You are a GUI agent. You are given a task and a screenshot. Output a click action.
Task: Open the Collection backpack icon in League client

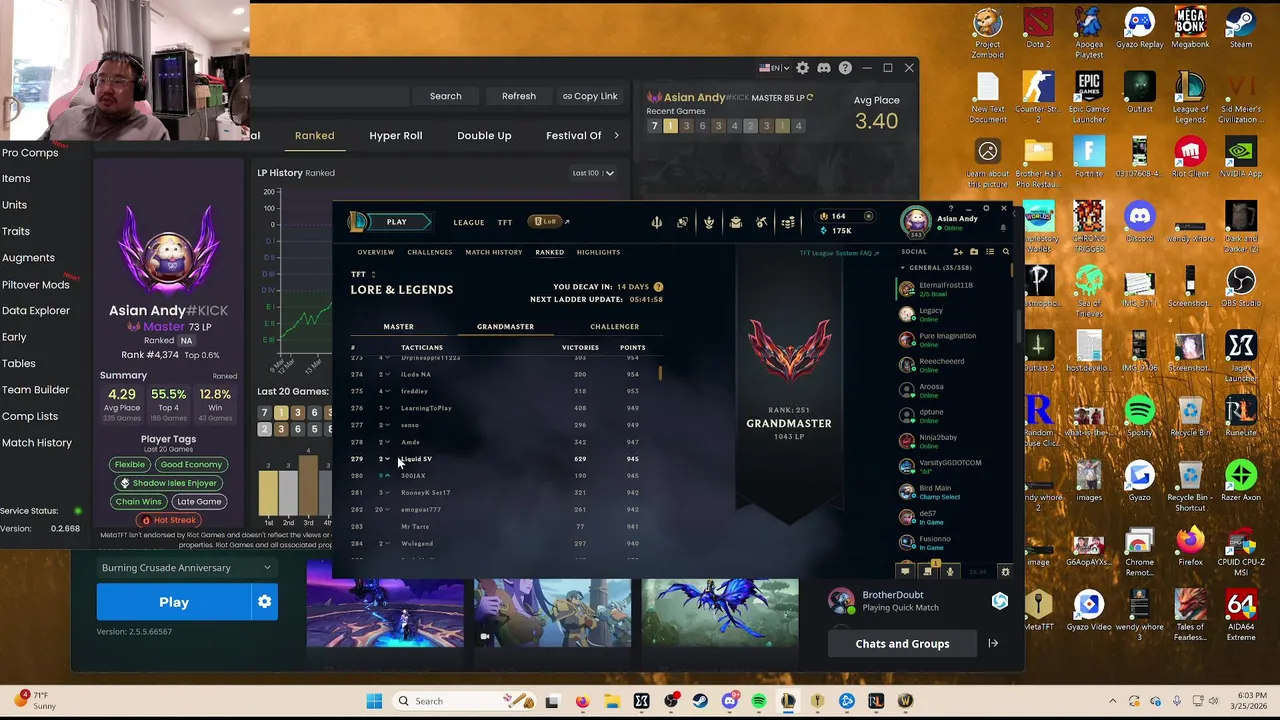[x=735, y=222]
